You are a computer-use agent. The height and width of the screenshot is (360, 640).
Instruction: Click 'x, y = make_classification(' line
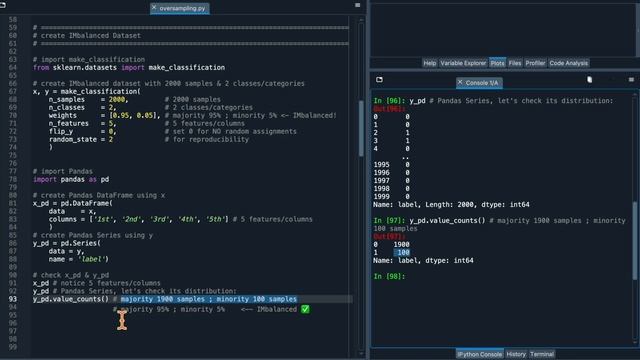[87, 91]
